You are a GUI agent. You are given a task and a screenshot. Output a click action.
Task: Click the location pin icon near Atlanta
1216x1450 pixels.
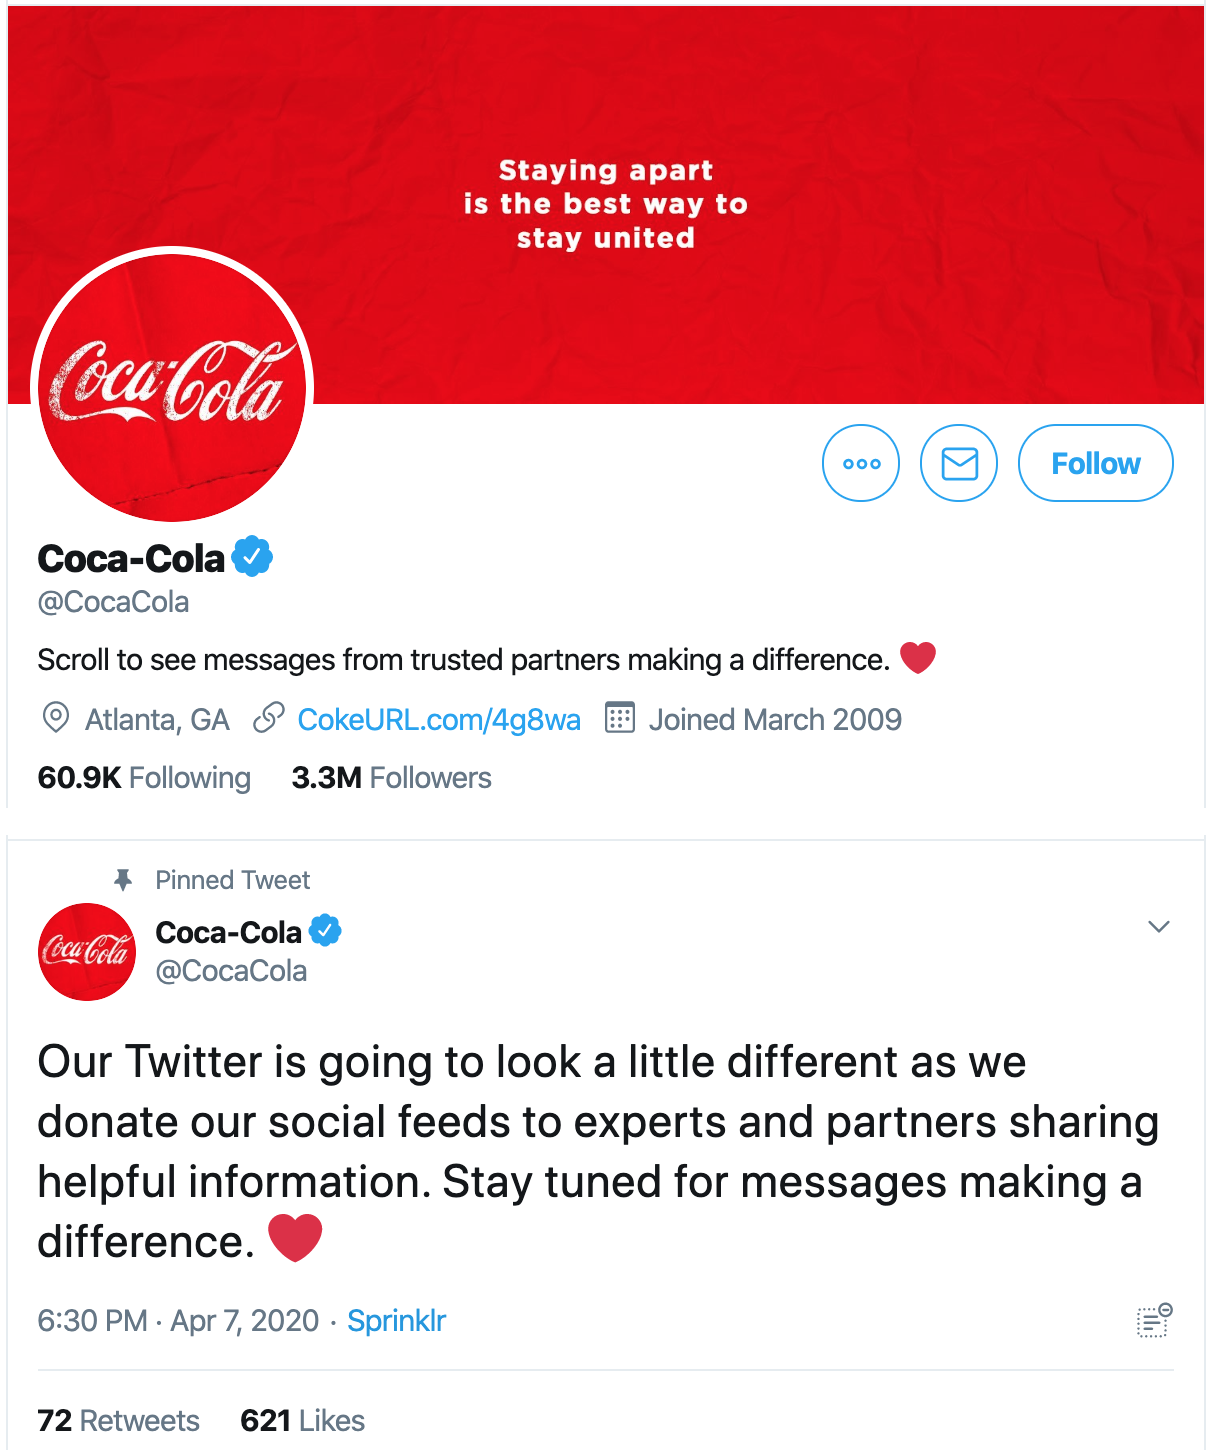coord(56,718)
